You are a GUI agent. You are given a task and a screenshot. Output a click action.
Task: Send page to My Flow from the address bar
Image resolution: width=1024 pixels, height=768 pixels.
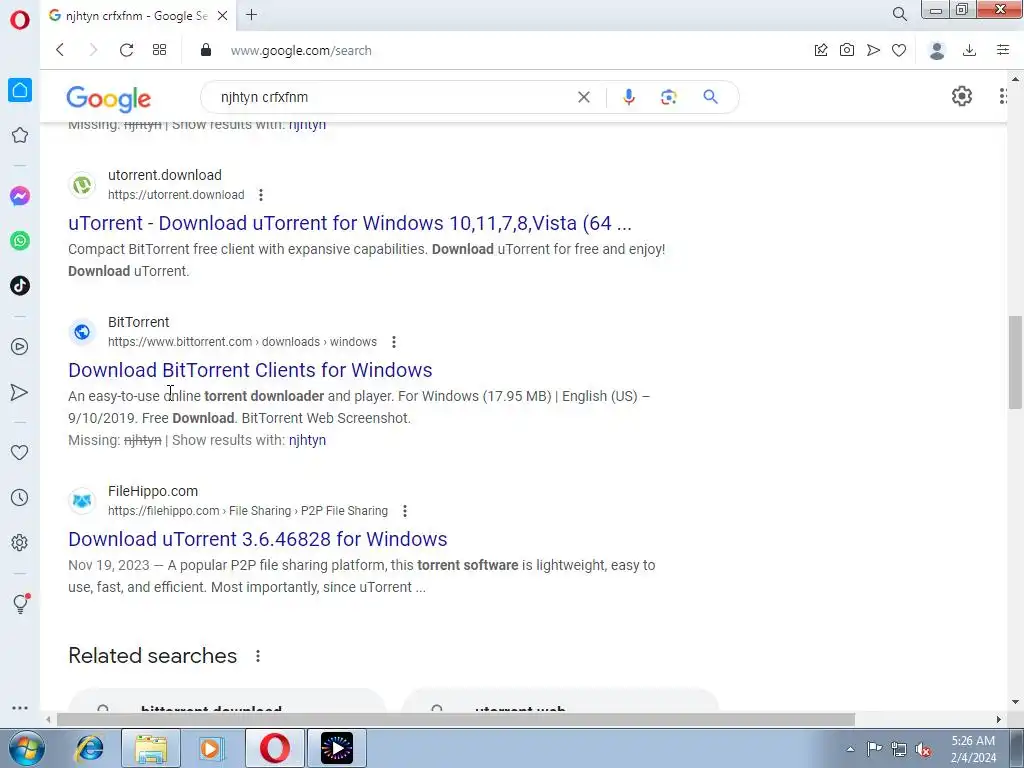[x=873, y=50]
